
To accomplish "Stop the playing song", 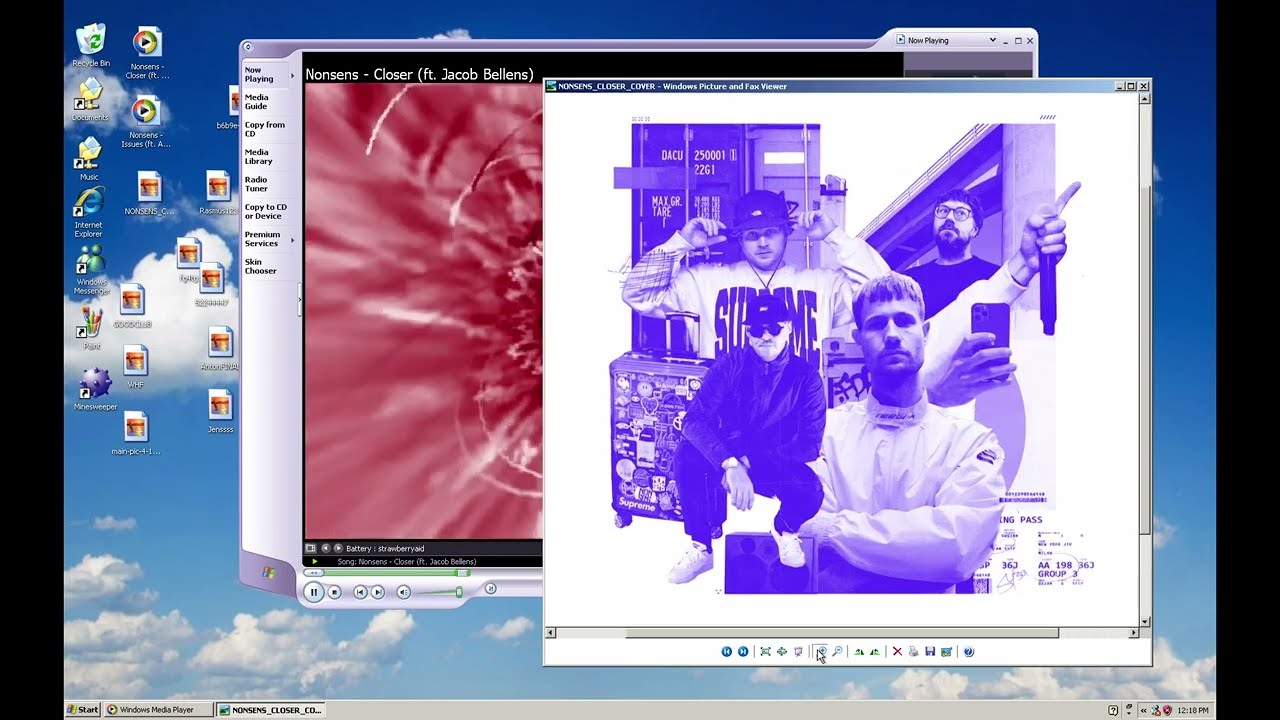I will 335,592.
